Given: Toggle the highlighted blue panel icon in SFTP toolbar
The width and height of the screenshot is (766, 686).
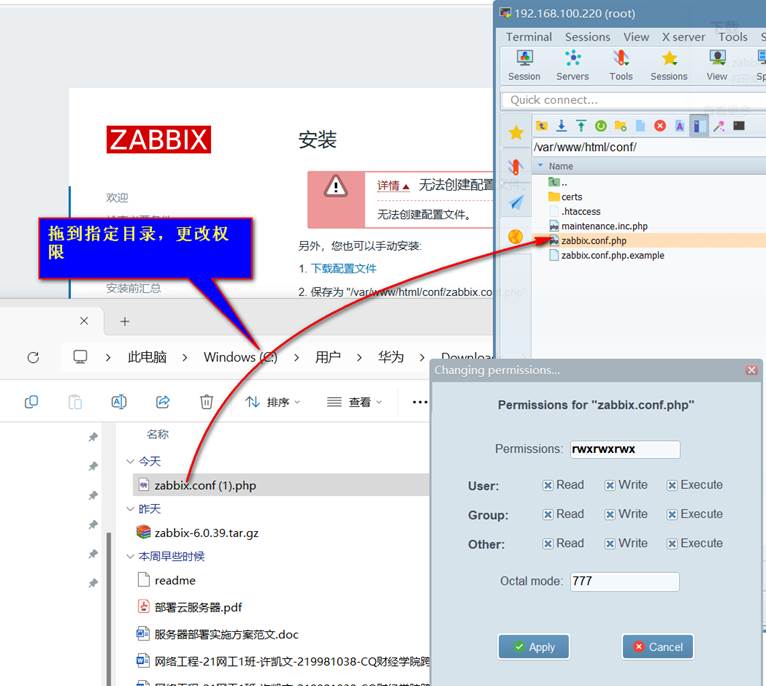Looking at the screenshot, I should tap(698, 126).
